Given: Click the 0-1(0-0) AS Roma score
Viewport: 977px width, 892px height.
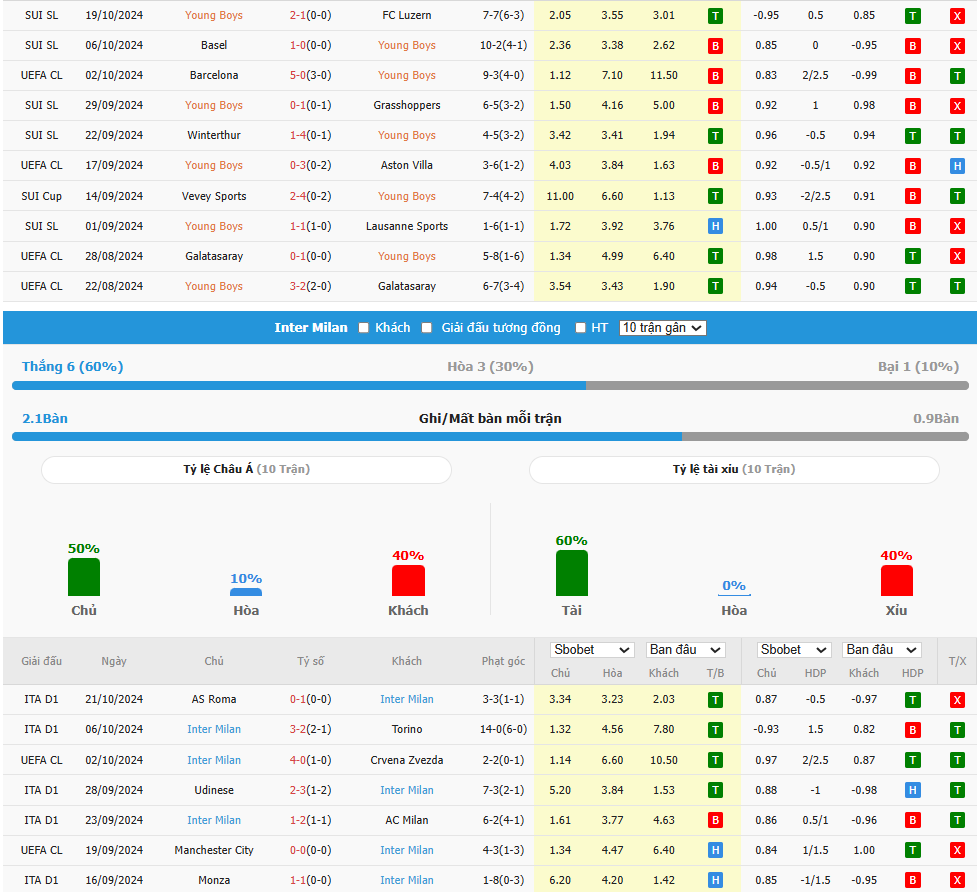Looking at the screenshot, I should [x=310, y=699].
